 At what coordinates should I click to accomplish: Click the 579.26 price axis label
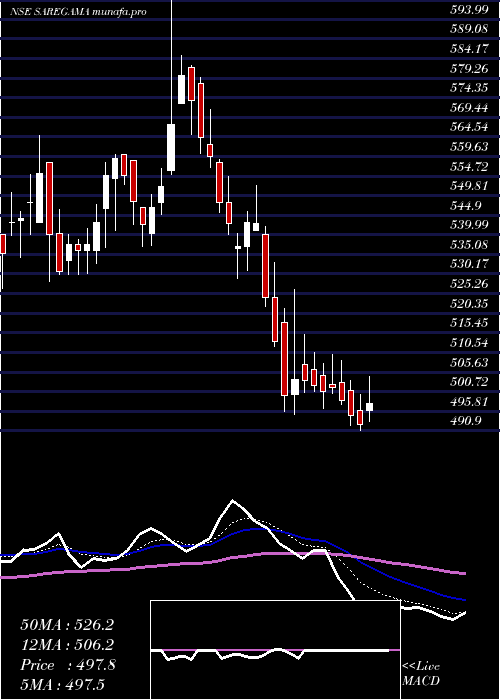point(469,69)
